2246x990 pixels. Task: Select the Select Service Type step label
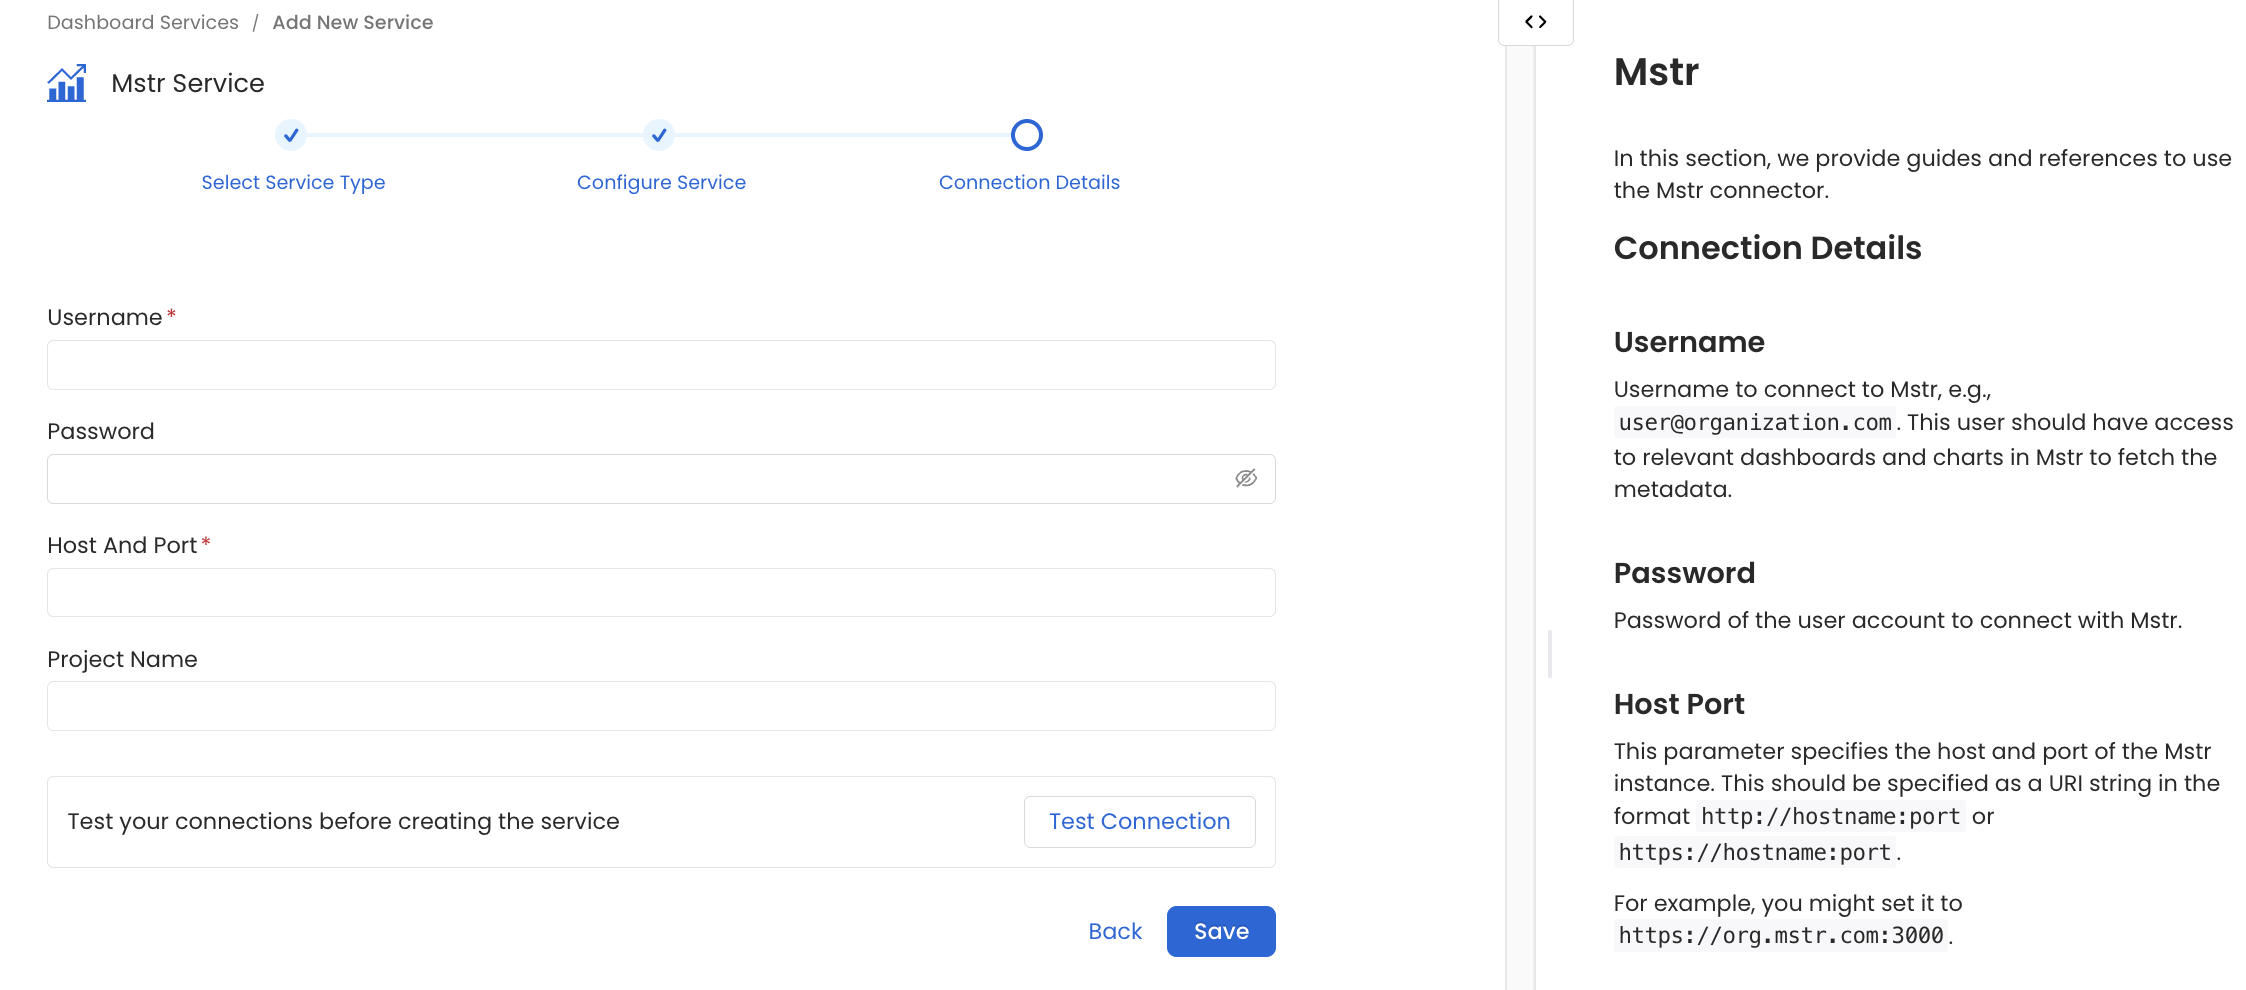(x=293, y=182)
